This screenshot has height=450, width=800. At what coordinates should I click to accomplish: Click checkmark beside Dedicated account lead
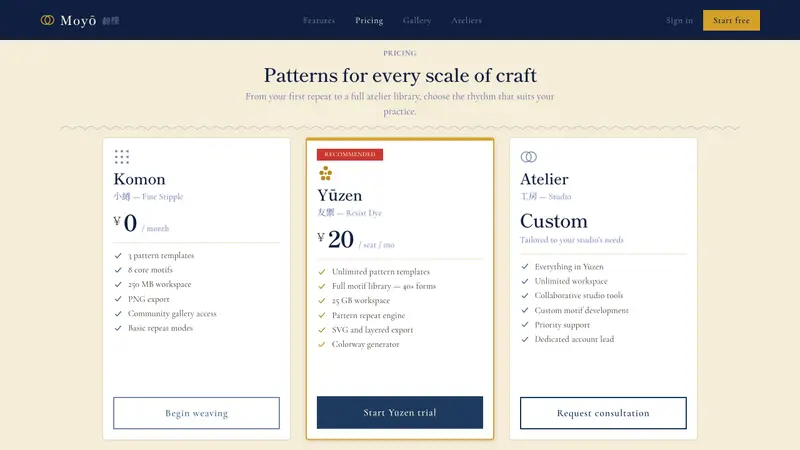(x=525, y=339)
